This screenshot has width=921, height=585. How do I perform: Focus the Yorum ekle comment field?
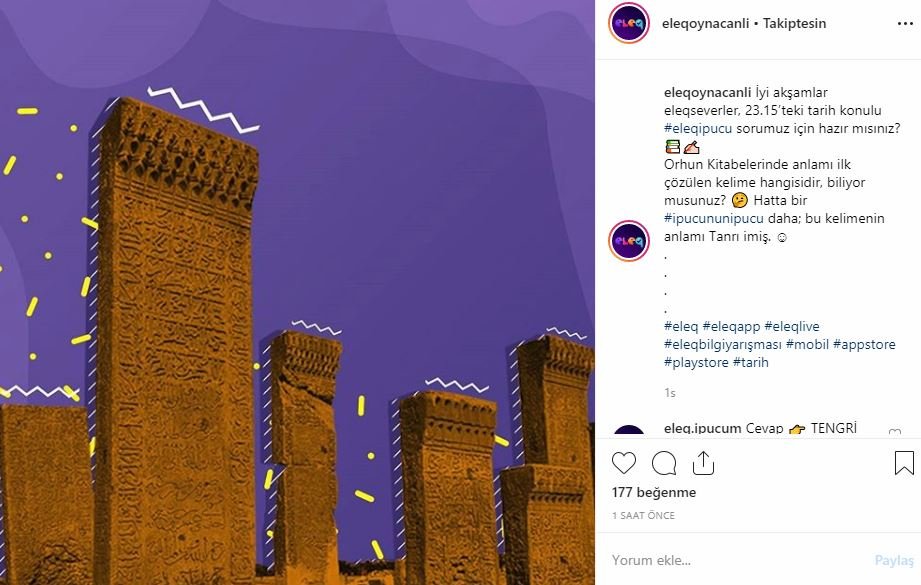coord(740,560)
